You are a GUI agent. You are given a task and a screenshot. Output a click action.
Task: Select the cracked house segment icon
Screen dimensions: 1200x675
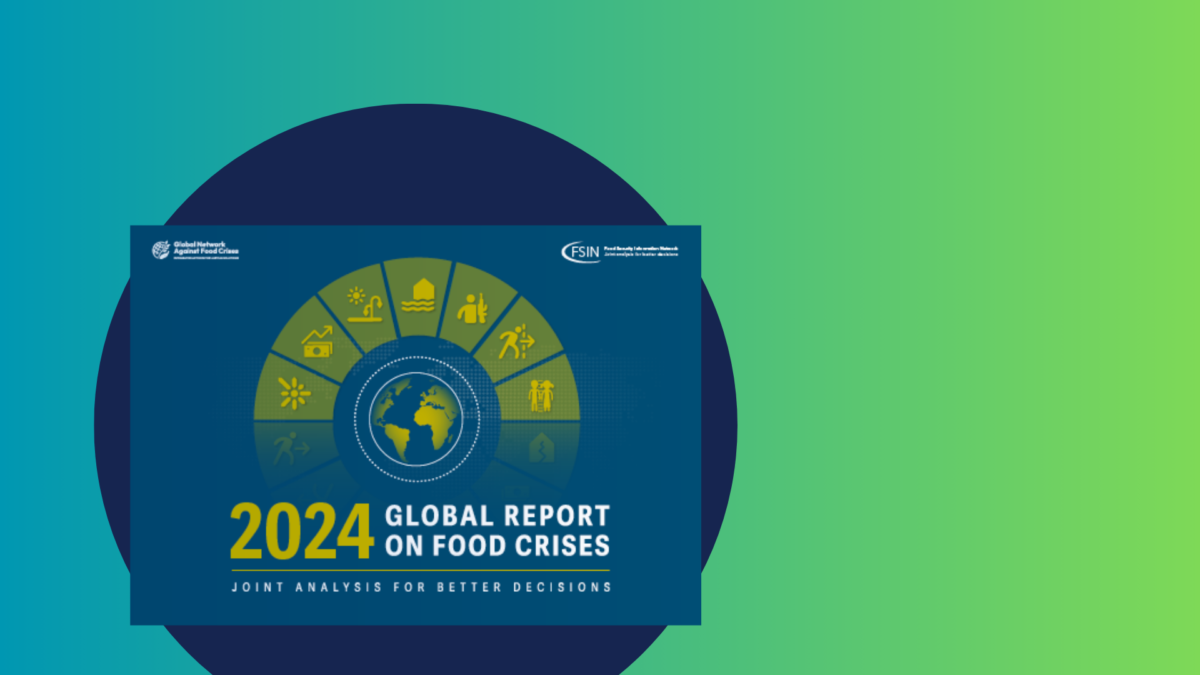tap(541, 446)
